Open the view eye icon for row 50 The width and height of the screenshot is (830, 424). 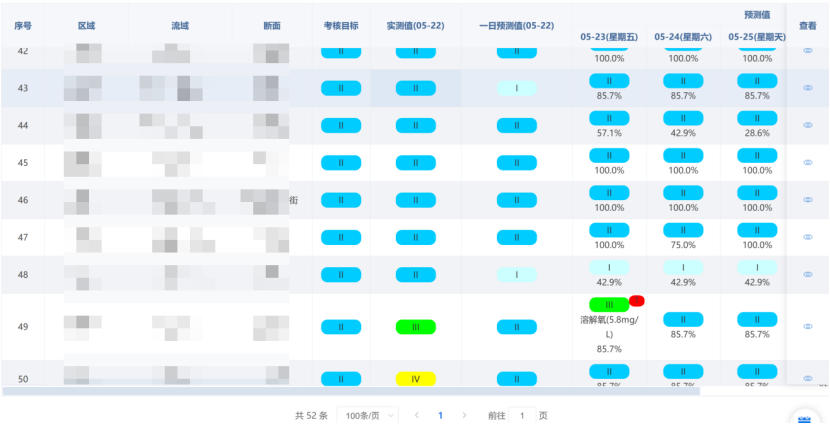[808, 378]
